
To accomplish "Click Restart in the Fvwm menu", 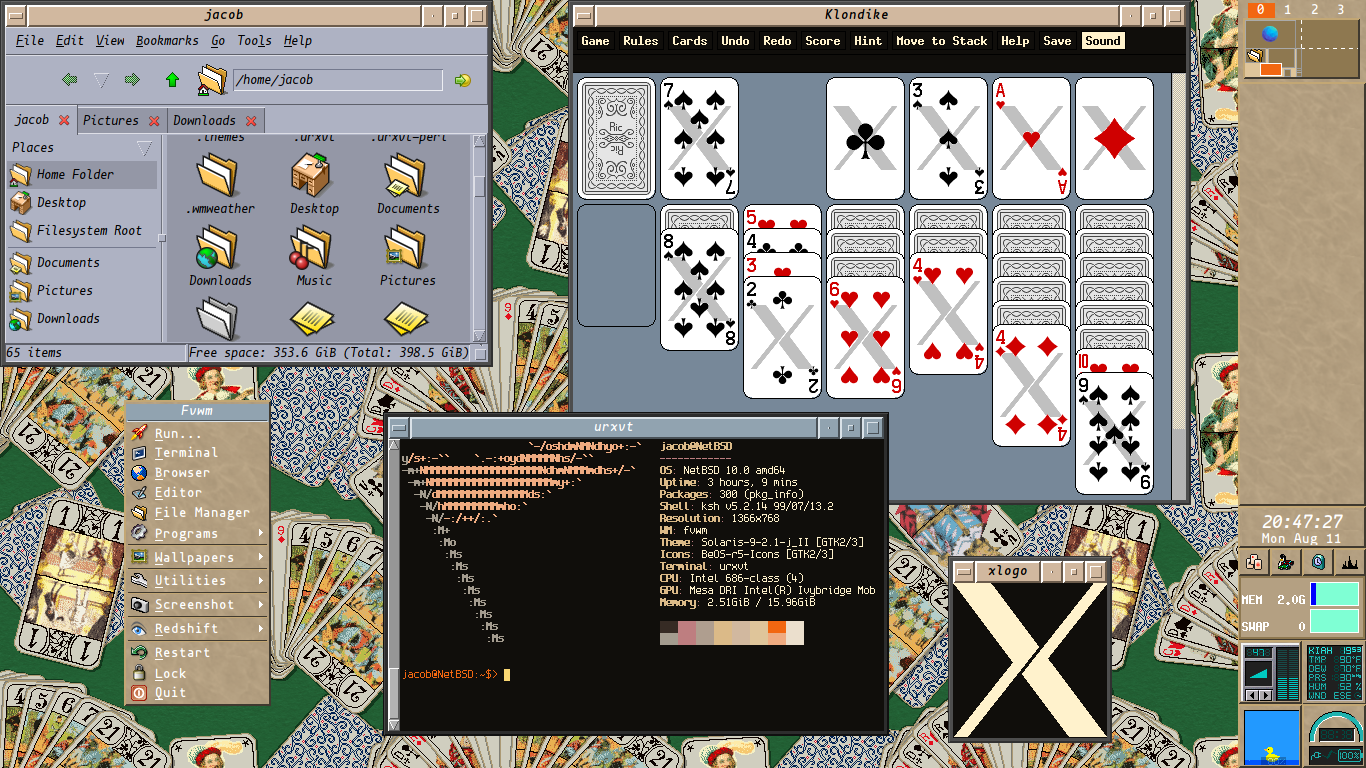I will click(x=198, y=653).
